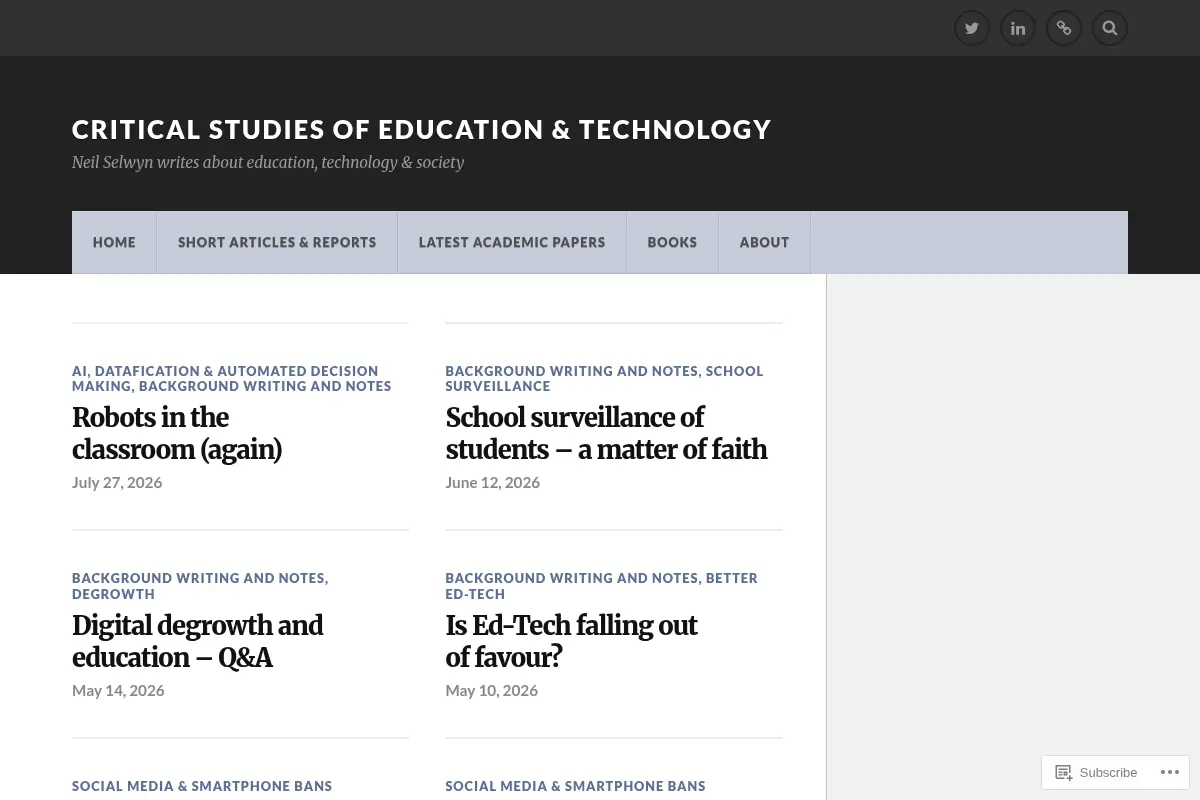This screenshot has width=1200, height=800.
Task: Open the Twitter profile icon
Action: pos(972,28)
